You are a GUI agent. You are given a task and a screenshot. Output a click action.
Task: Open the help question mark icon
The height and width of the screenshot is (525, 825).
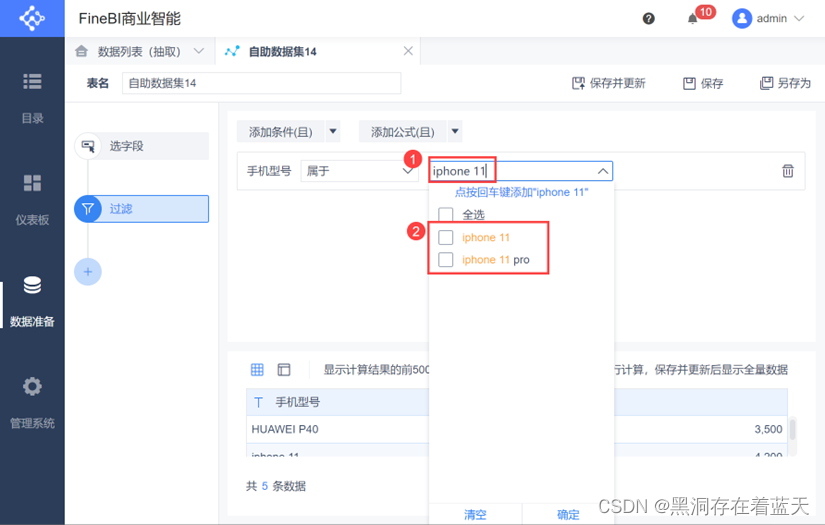click(x=648, y=18)
